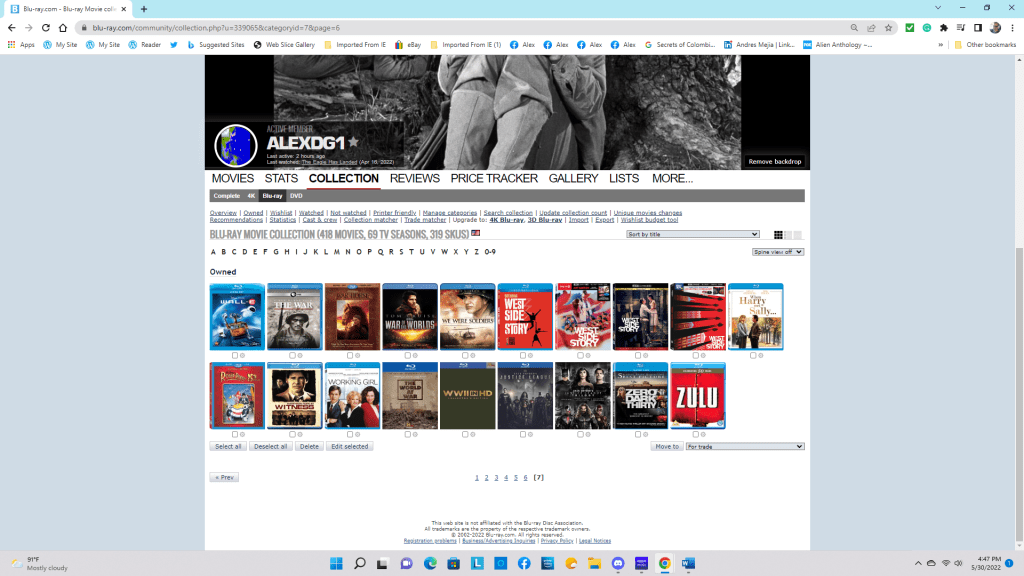Reload the page using the refresh icon
Screen dimensions: 1024x576
click(46, 28)
